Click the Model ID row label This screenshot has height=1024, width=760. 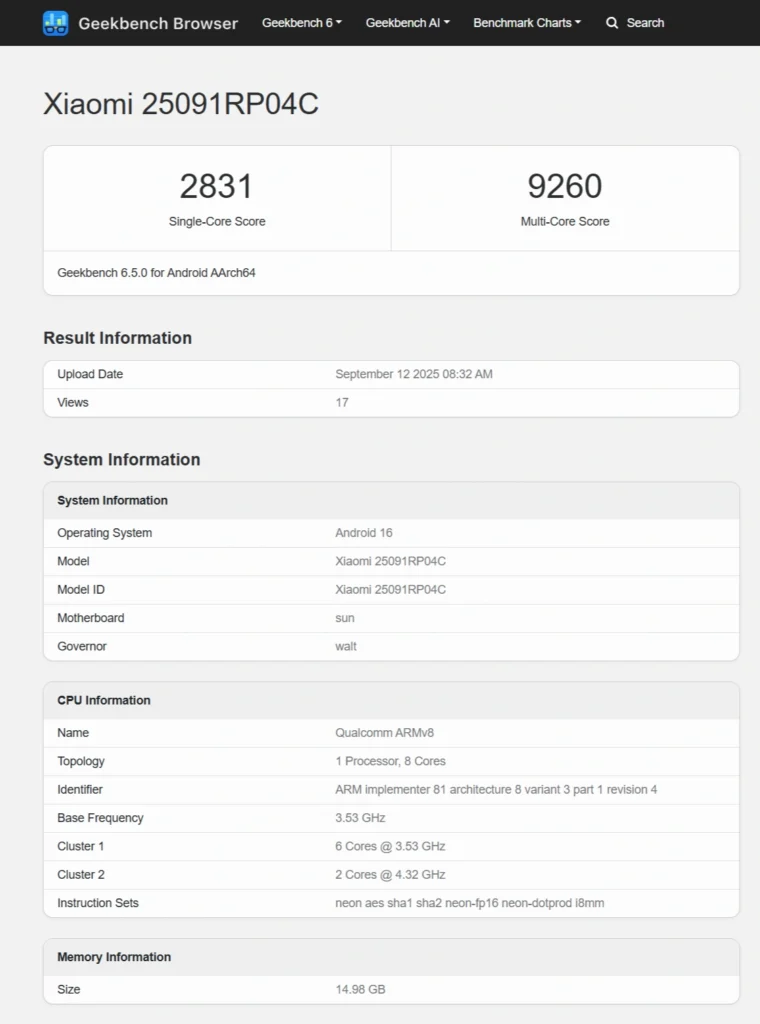click(x=81, y=590)
